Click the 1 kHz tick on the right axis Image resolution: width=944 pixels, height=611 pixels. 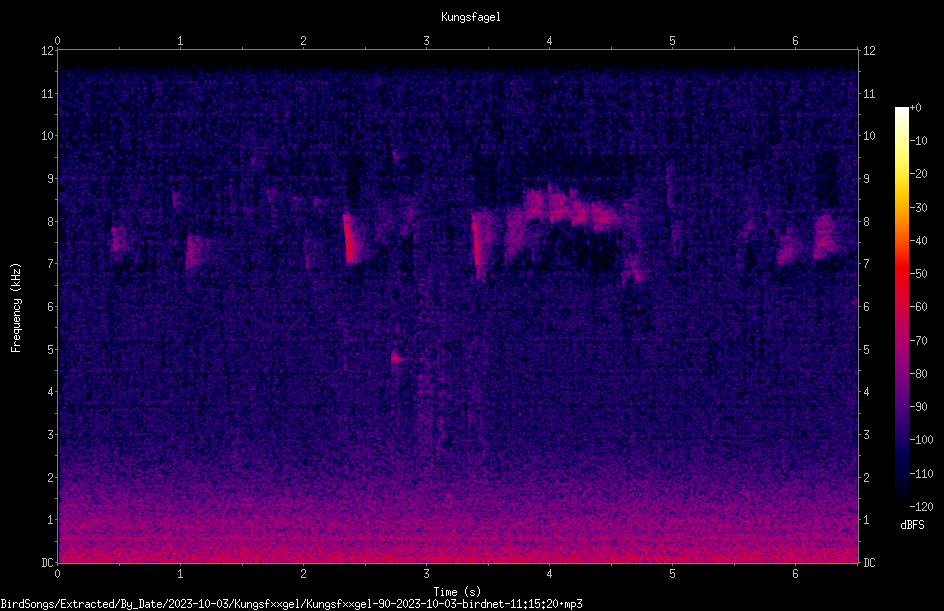867,520
